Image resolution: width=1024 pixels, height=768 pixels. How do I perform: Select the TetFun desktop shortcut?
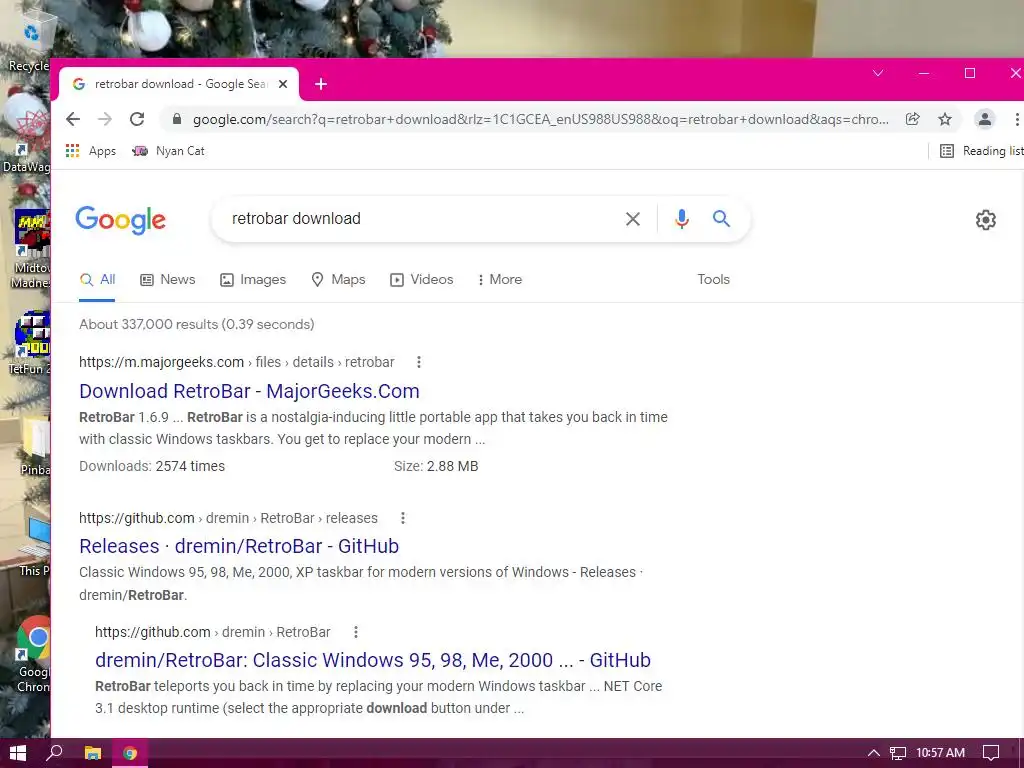click(x=29, y=342)
